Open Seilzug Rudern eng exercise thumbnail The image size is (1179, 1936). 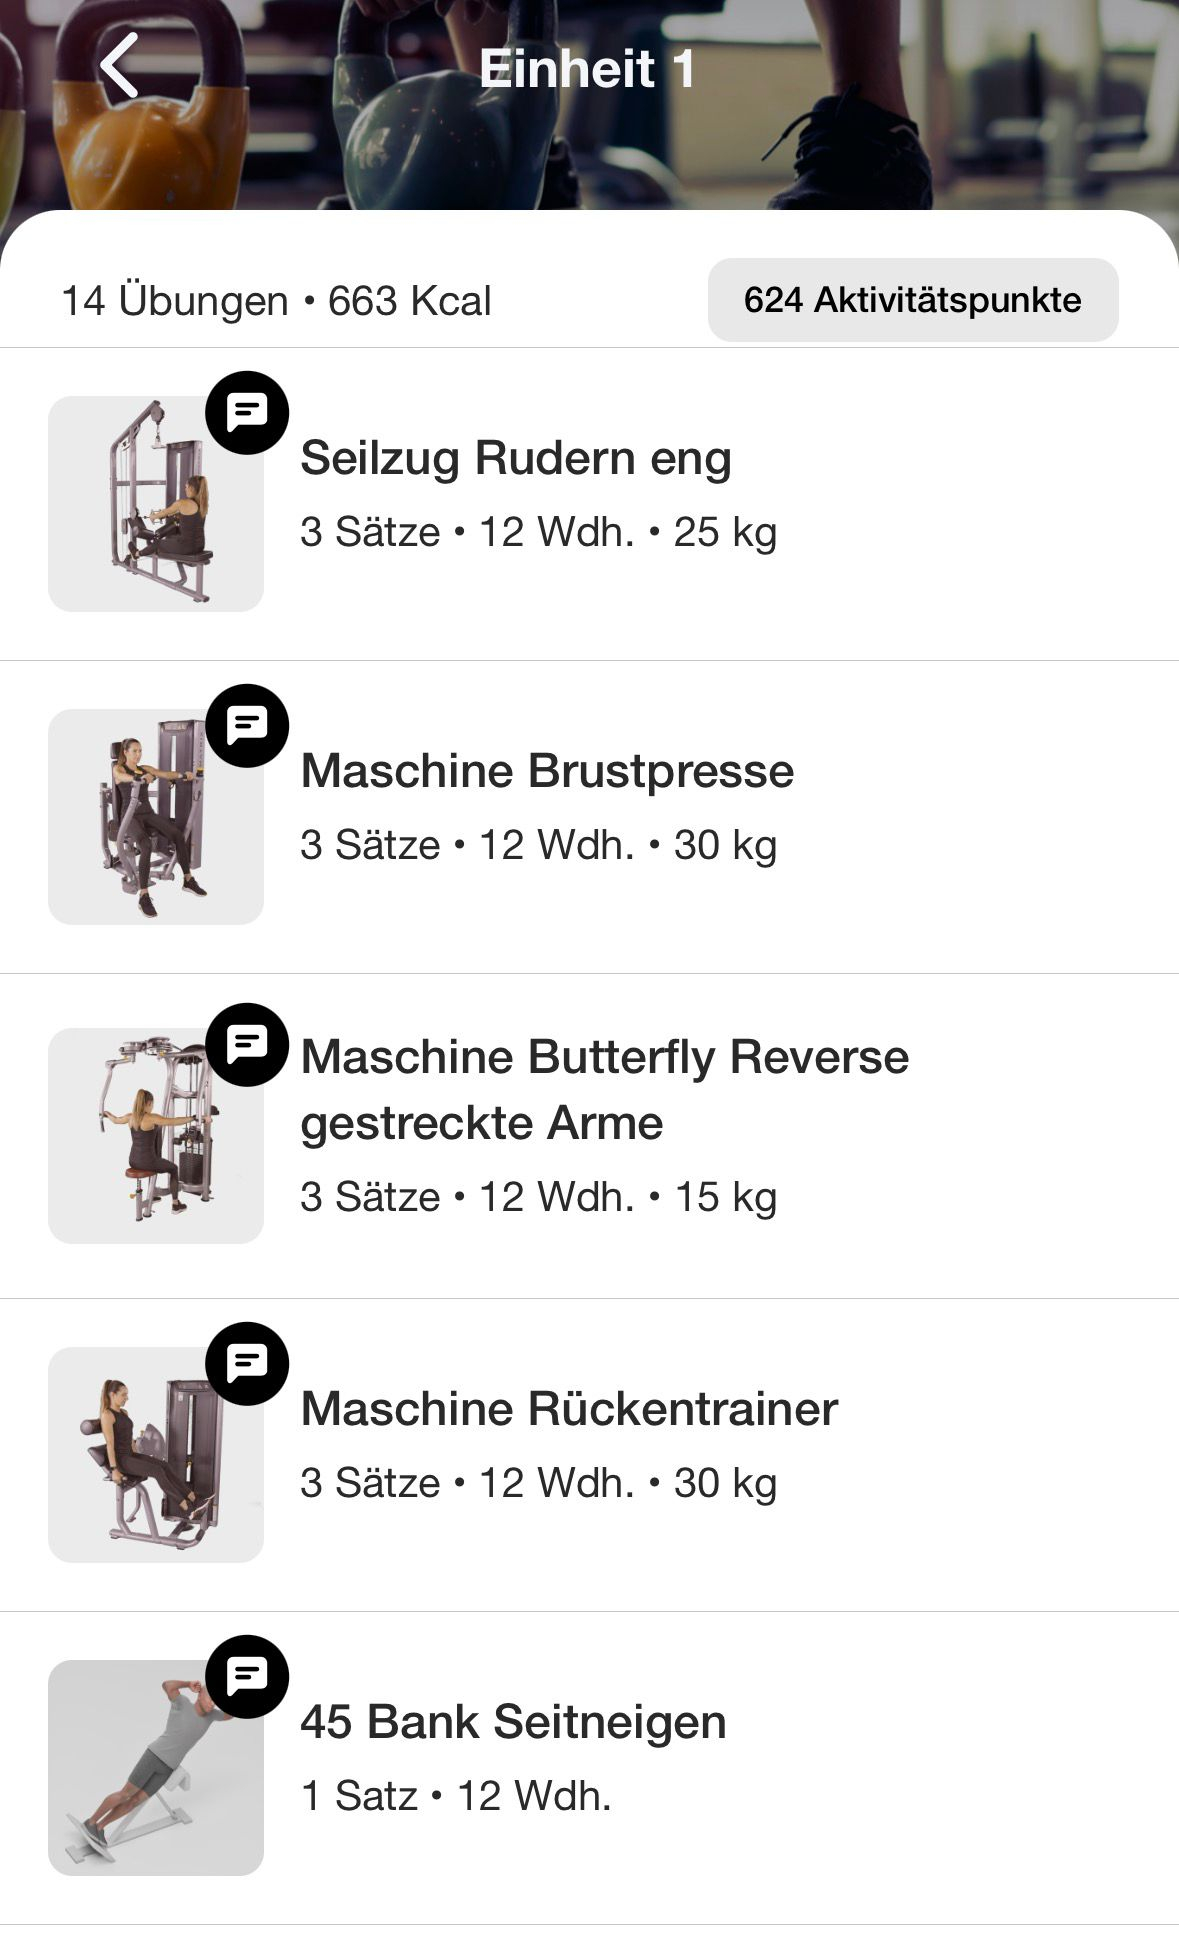156,504
